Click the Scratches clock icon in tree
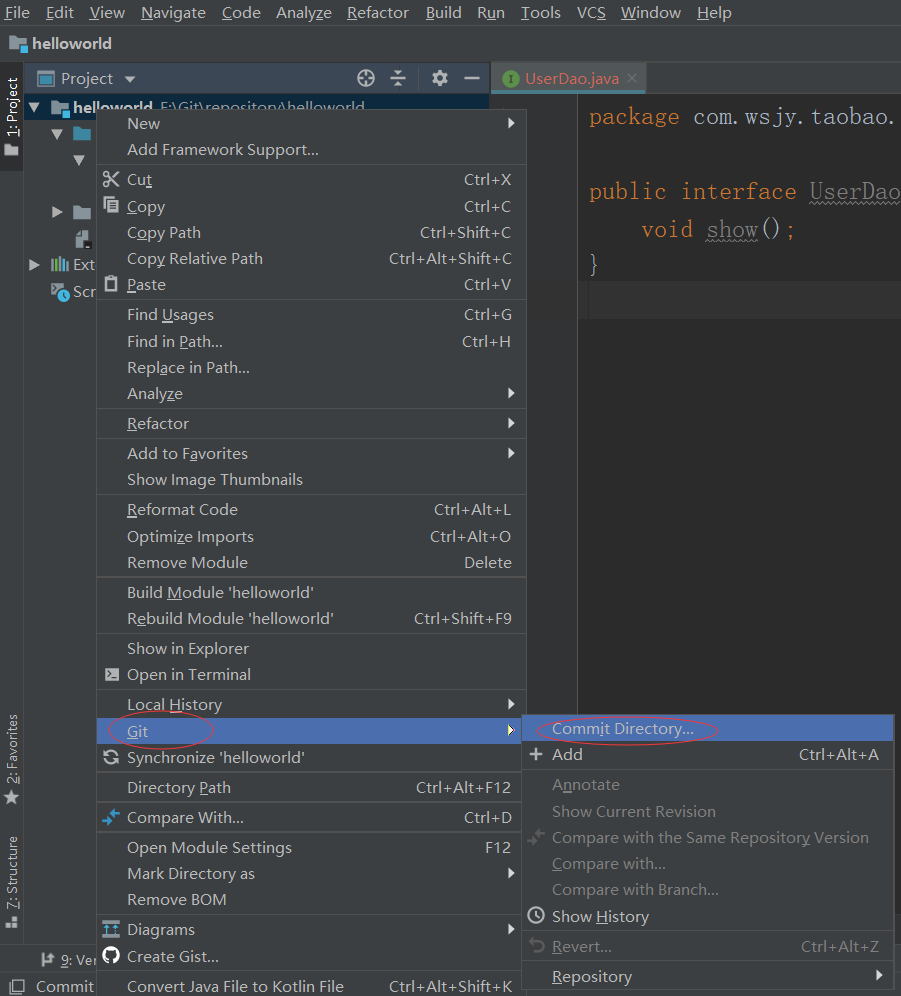 60,292
